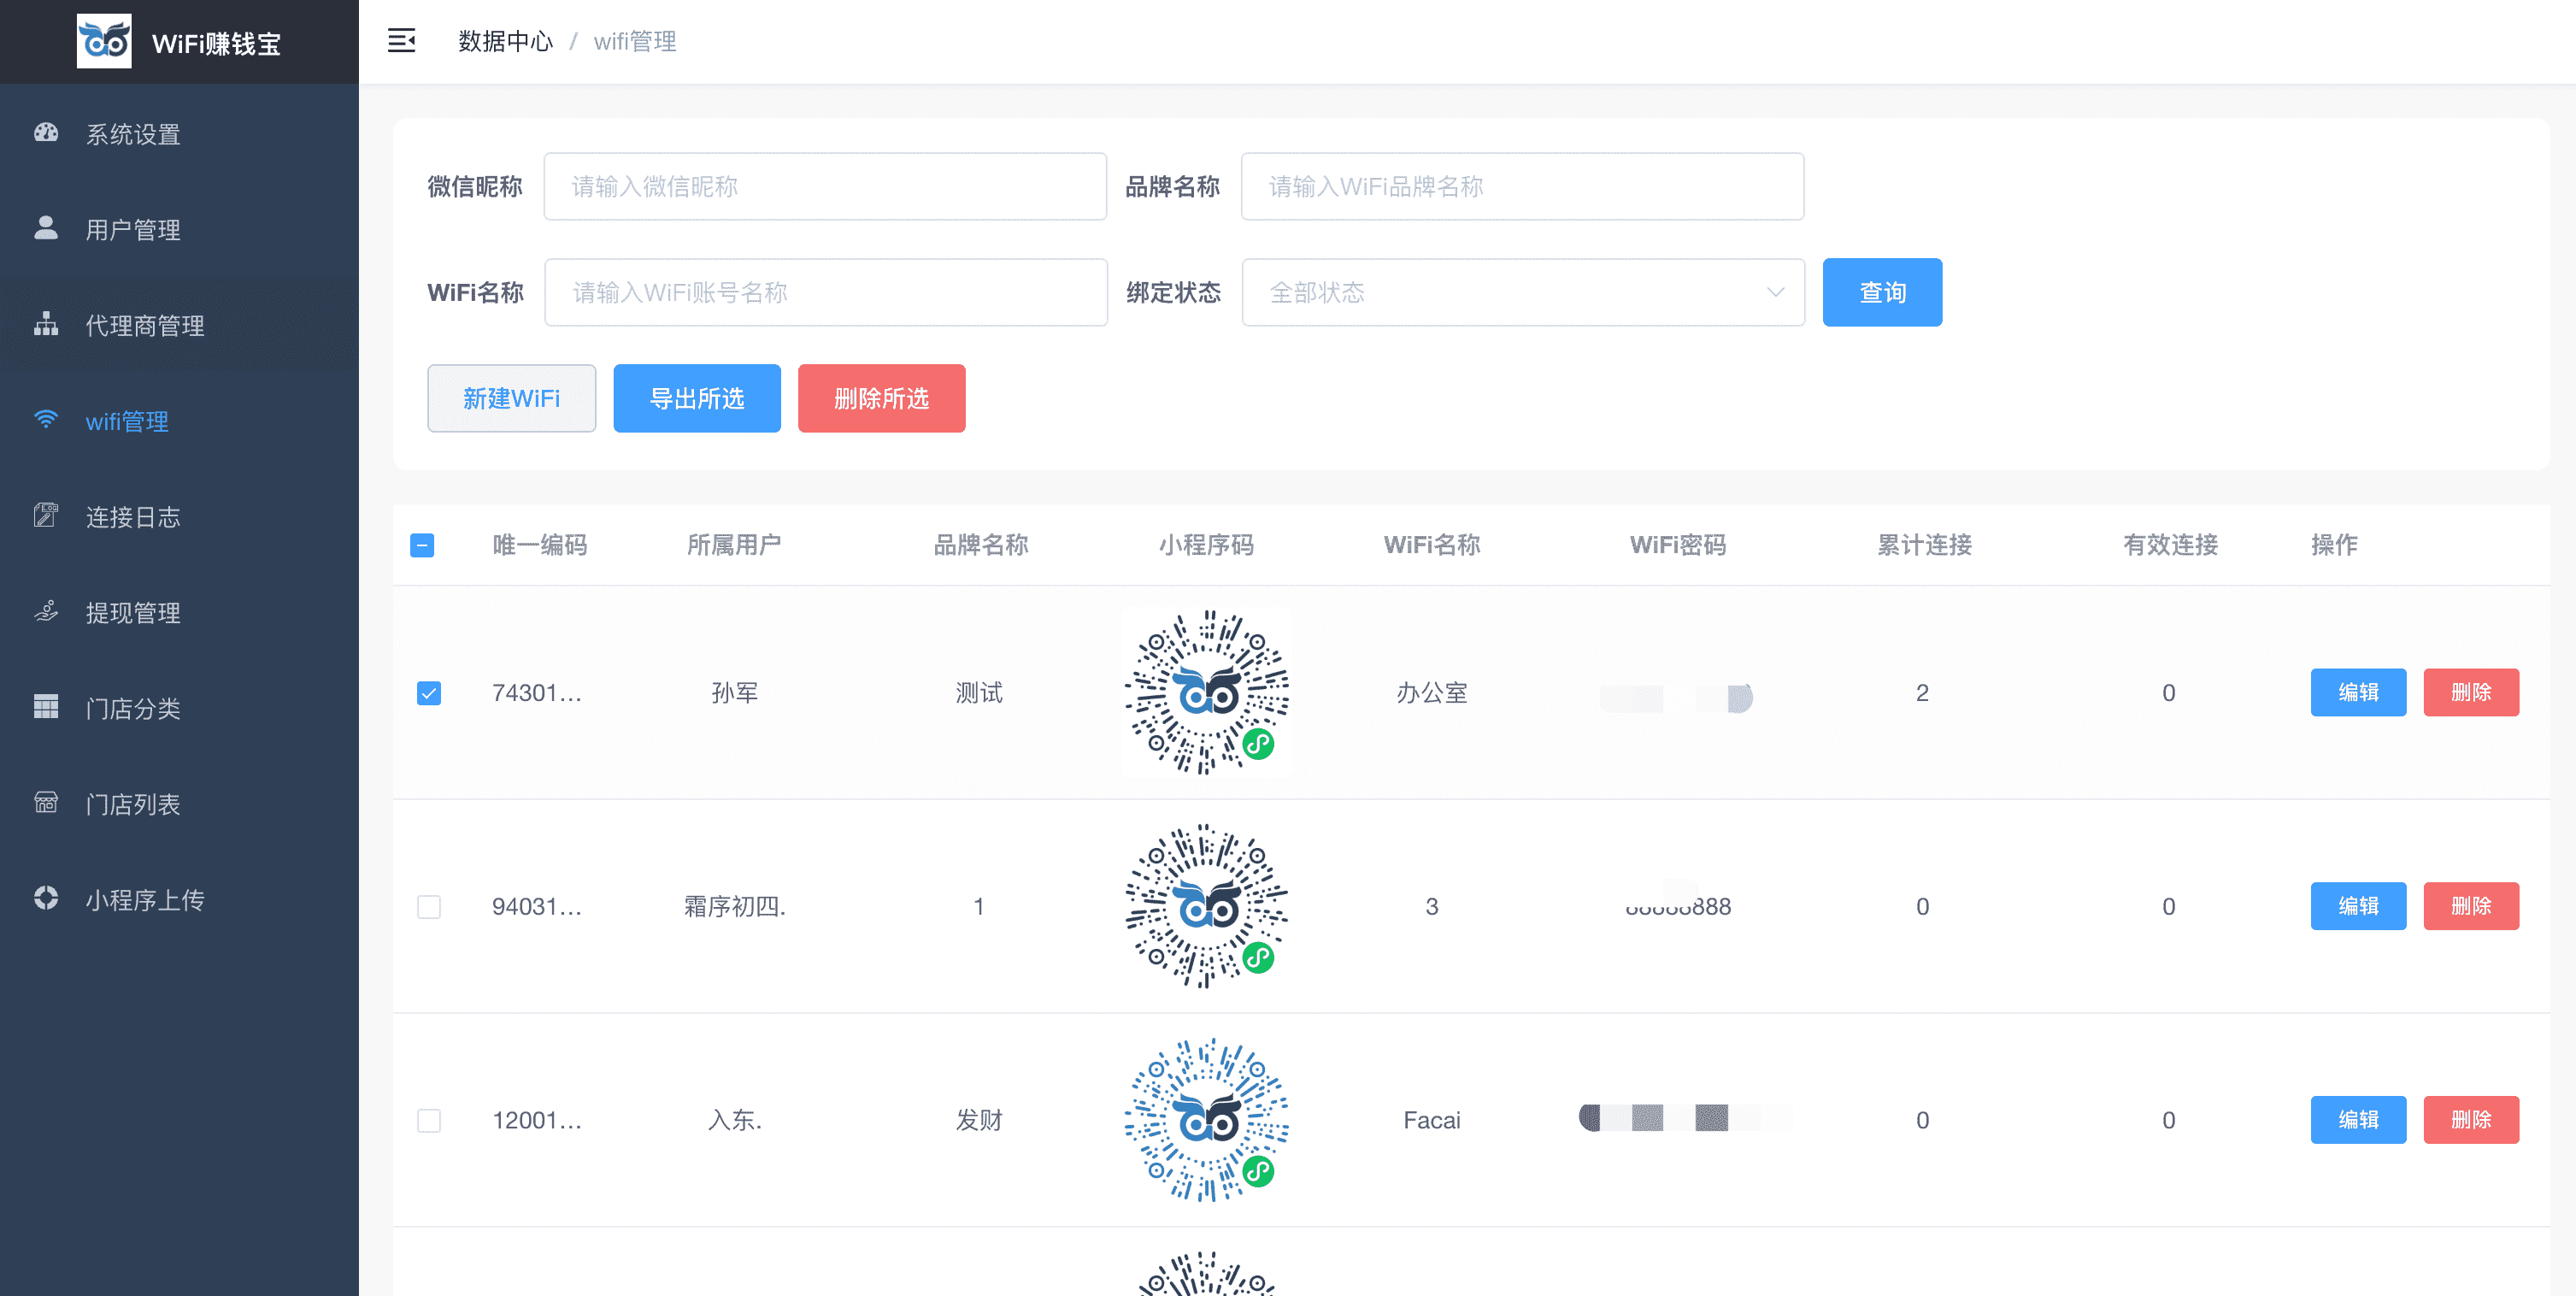Click the 连接日志 notepad icon

click(x=46, y=515)
